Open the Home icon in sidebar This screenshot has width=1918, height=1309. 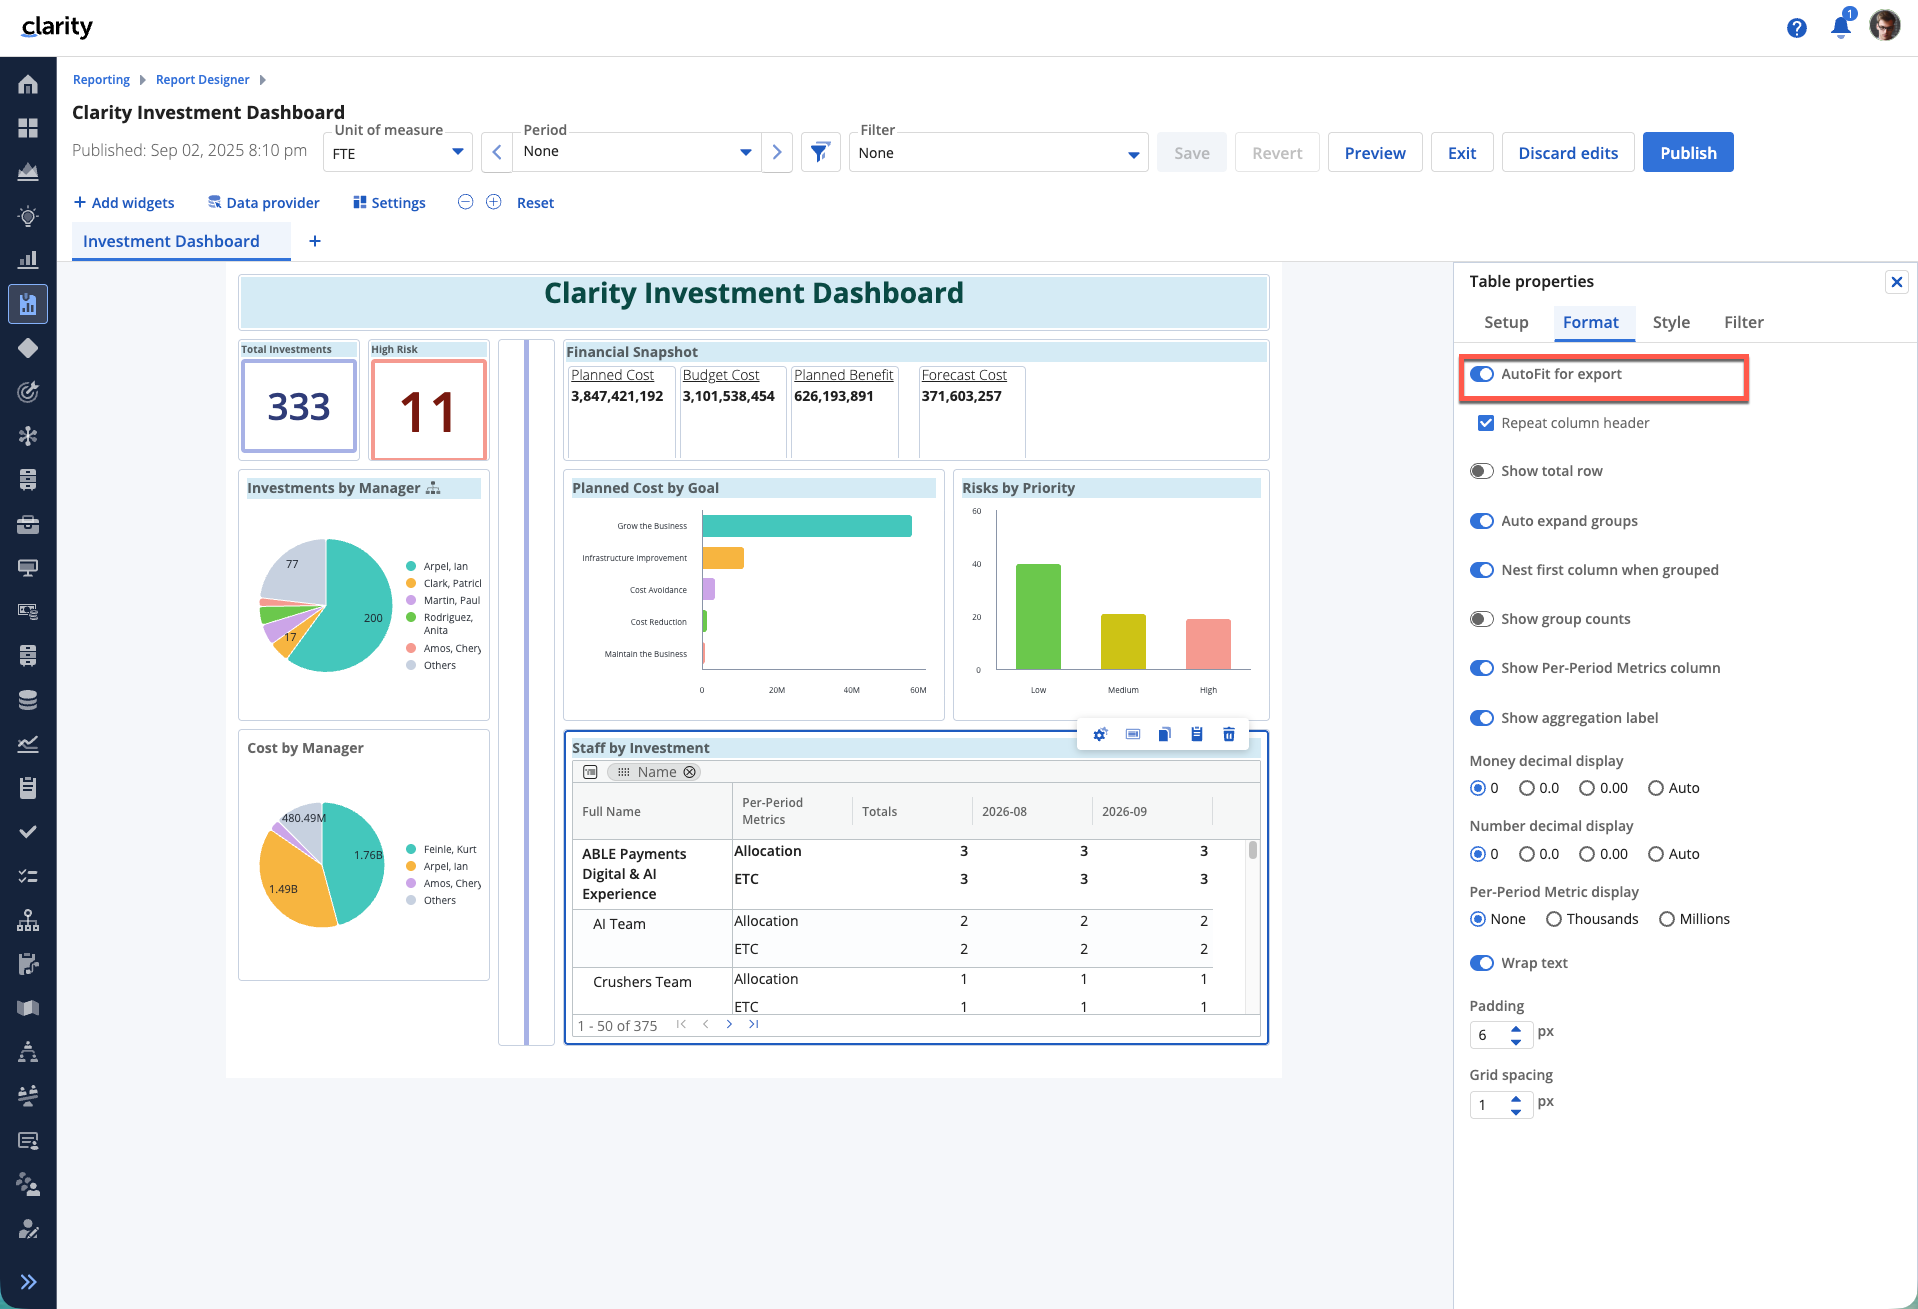[28, 84]
